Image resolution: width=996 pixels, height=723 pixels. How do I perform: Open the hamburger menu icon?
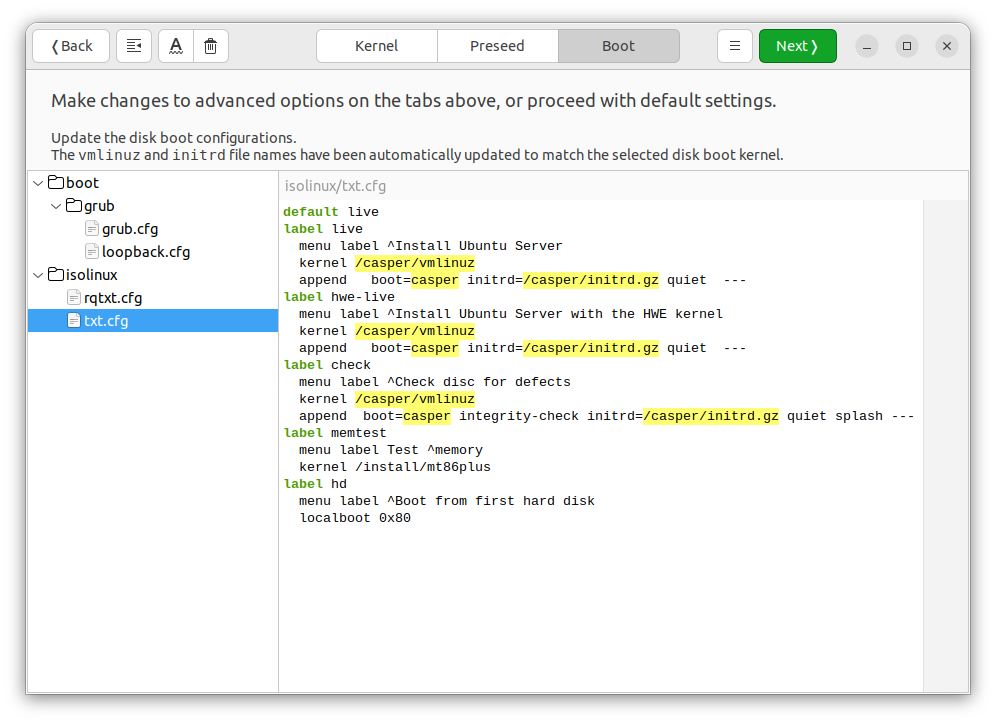[735, 45]
